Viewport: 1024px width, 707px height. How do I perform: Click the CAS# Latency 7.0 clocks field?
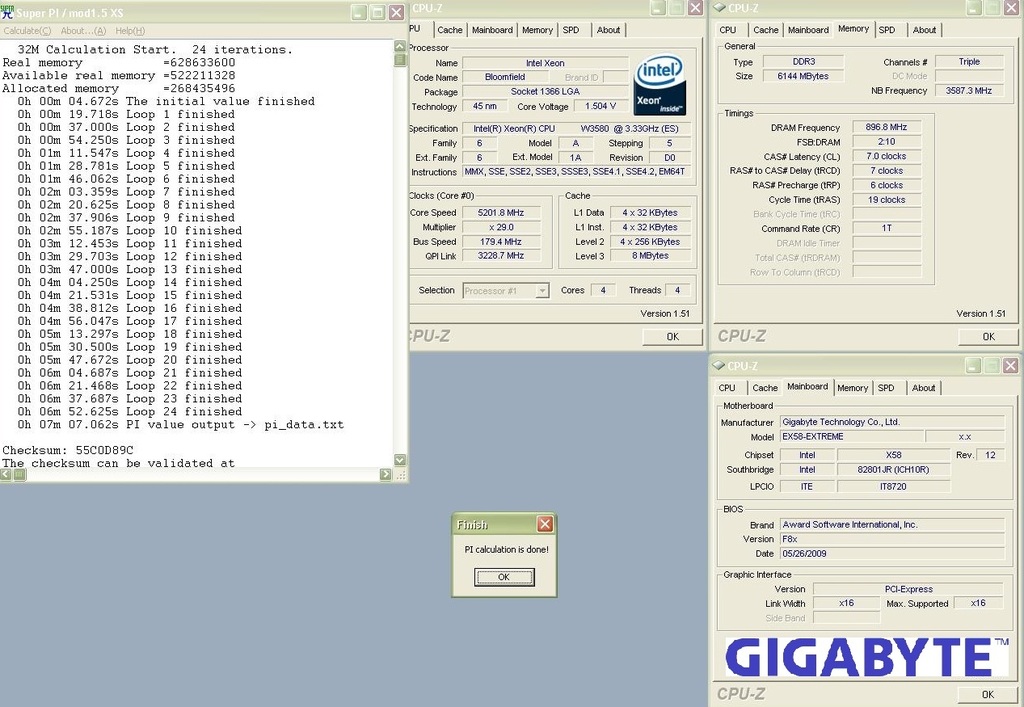pyautogui.click(x=886, y=156)
